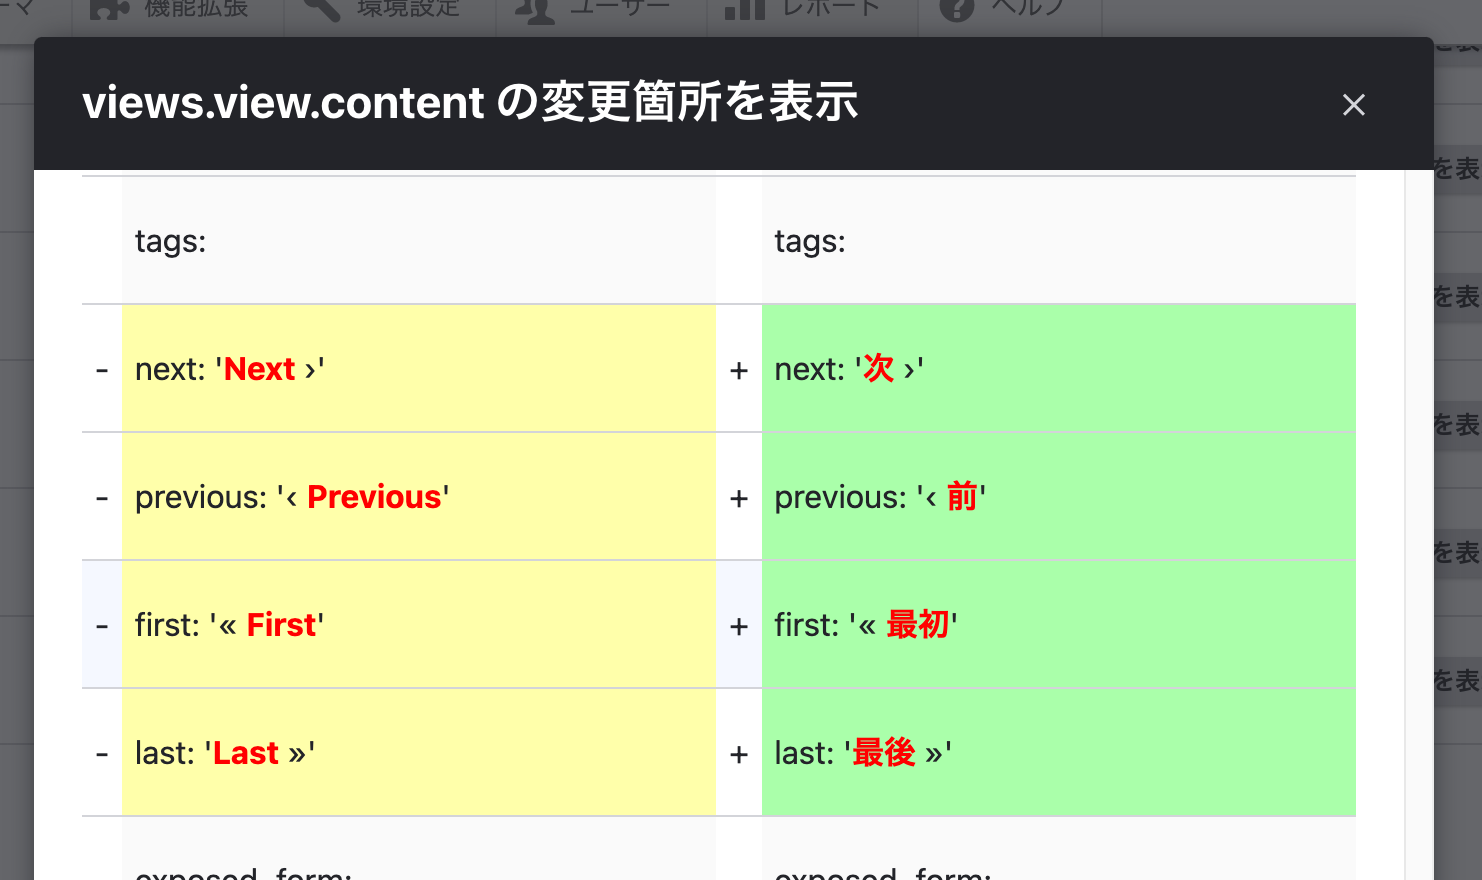This screenshot has width=1482, height=880.
Task: Select the added line previous: '‹ 前'
Action: (1058, 497)
